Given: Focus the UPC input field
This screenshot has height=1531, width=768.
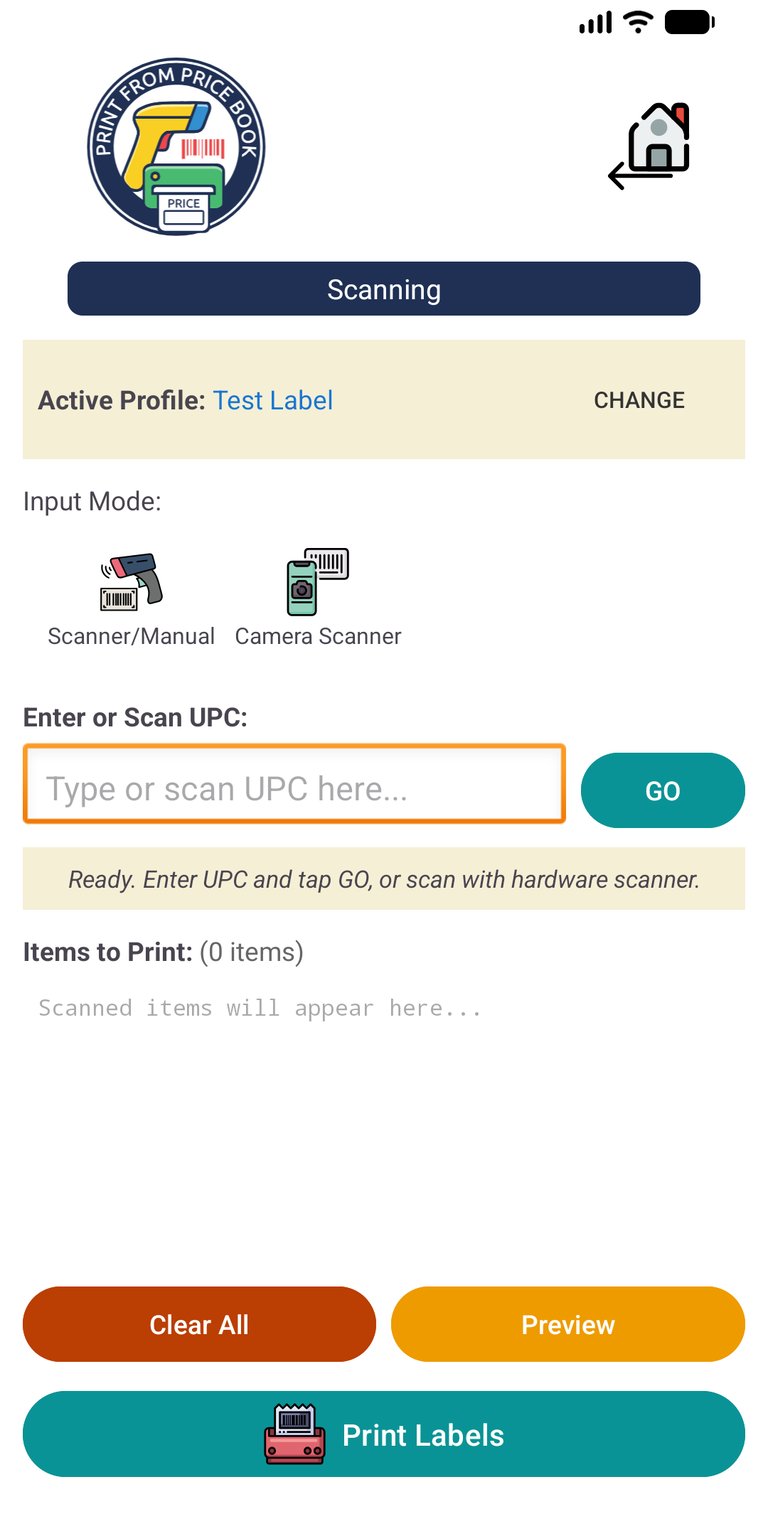Looking at the screenshot, I should 294,789.
